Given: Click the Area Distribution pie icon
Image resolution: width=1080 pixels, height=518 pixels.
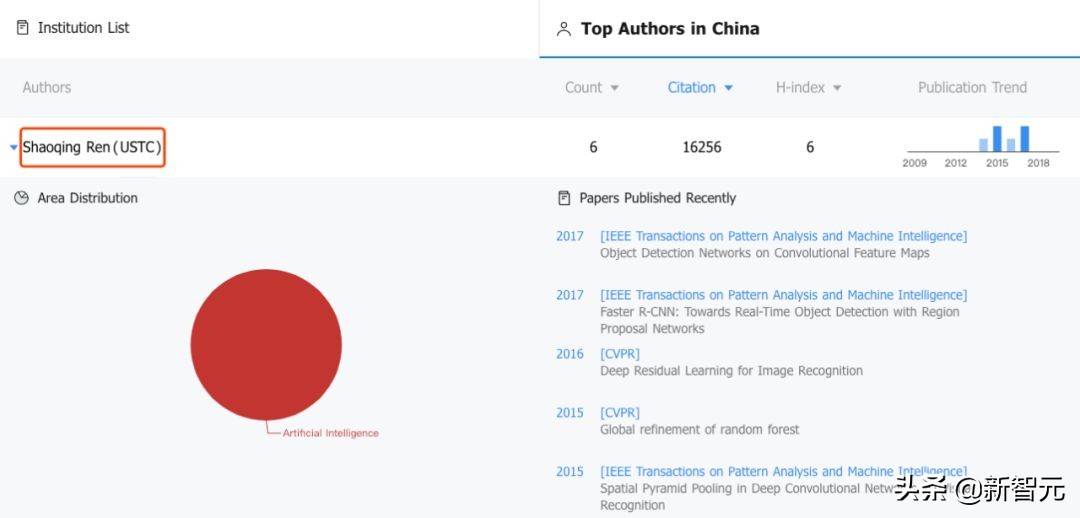Looking at the screenshot, I should (22, 198).
